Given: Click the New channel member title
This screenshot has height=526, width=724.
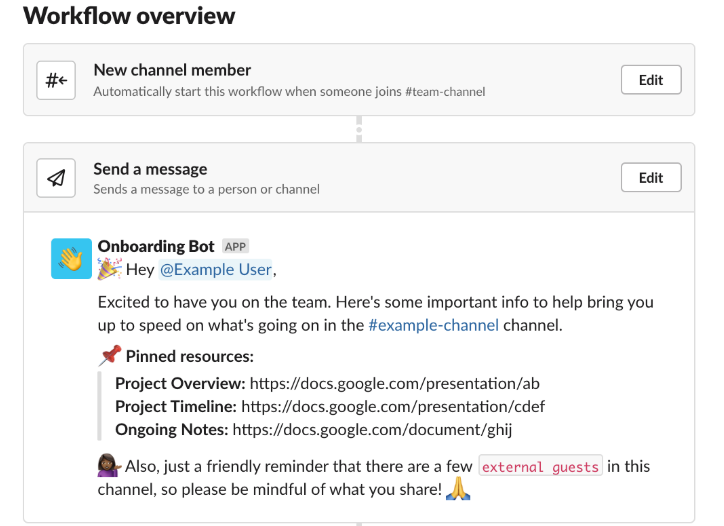Looking at the screenshot, I should click(172, 70).
